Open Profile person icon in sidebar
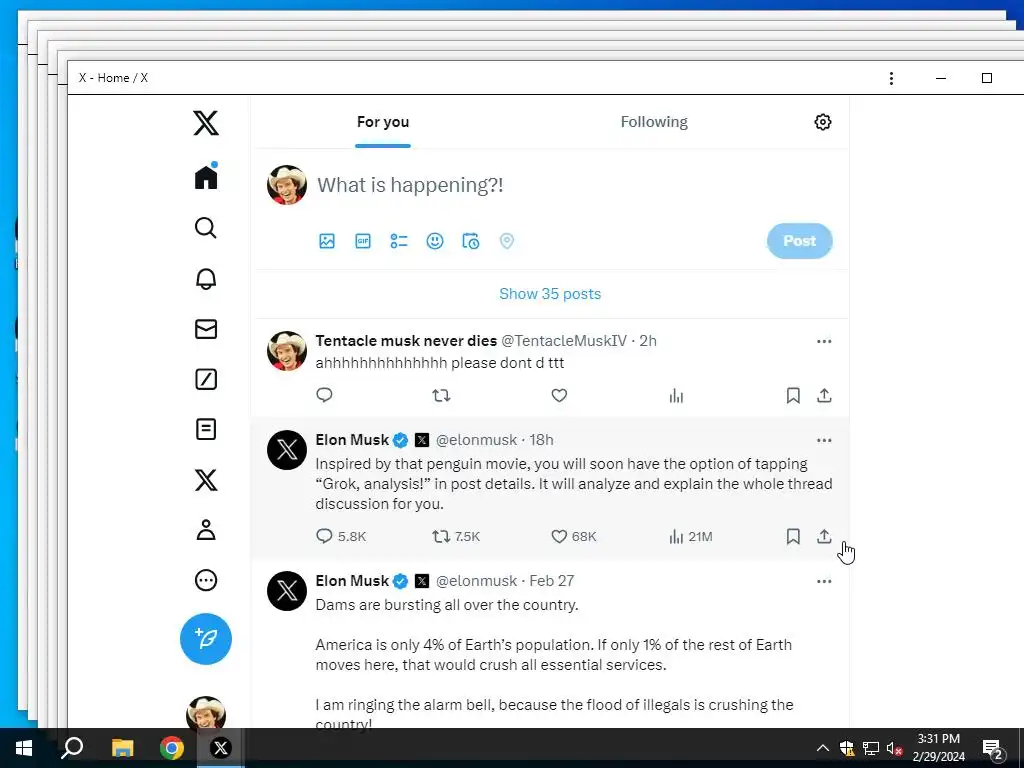Image resolution: width=1024 pixels, height=768 pixels. (x=206, y=530)
